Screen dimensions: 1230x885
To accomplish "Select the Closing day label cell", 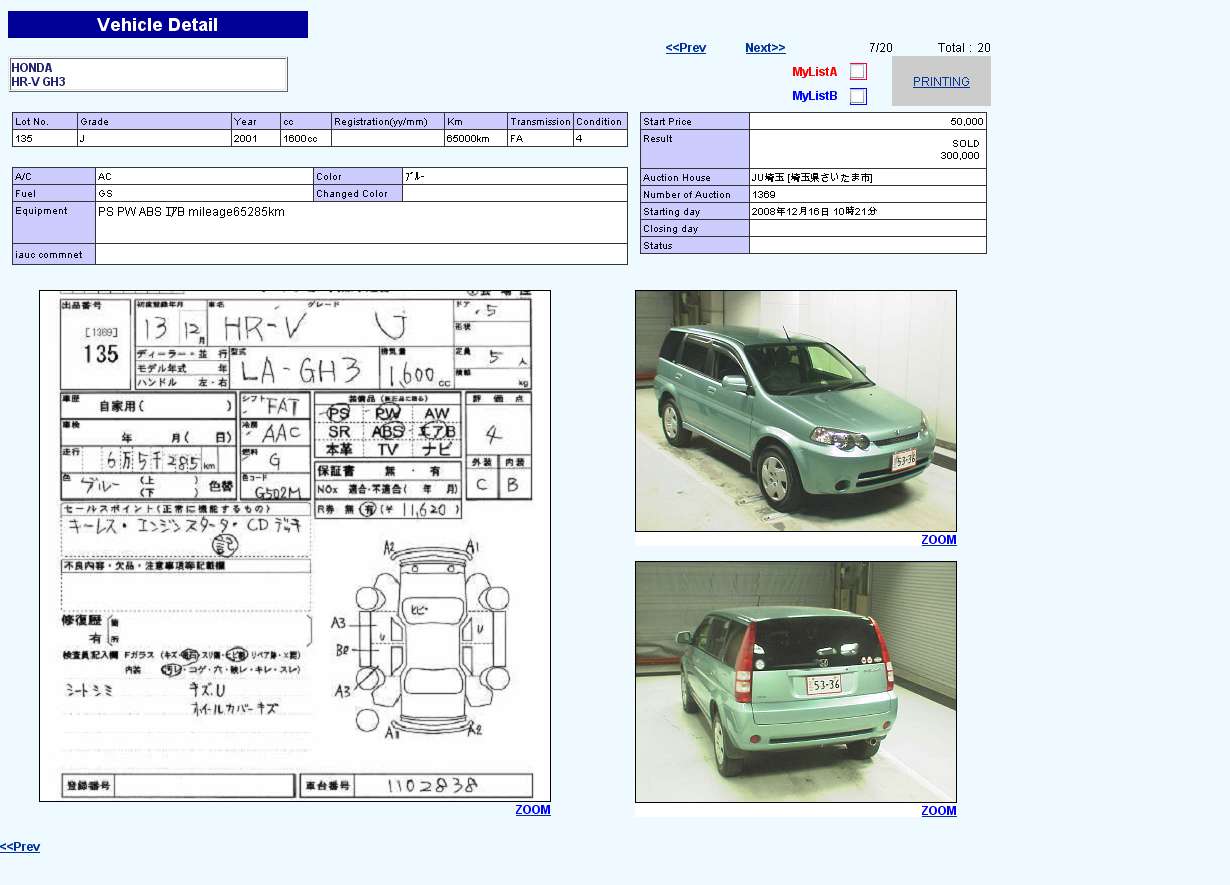I will click(x=695, y=229).
